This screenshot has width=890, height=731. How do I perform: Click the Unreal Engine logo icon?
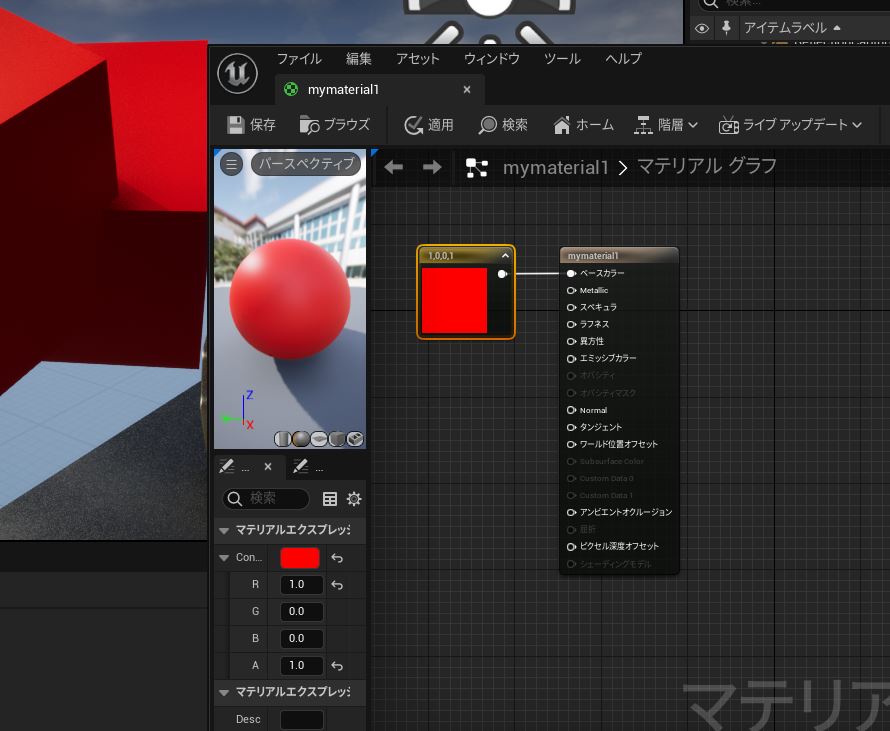[x=237, y=73]
